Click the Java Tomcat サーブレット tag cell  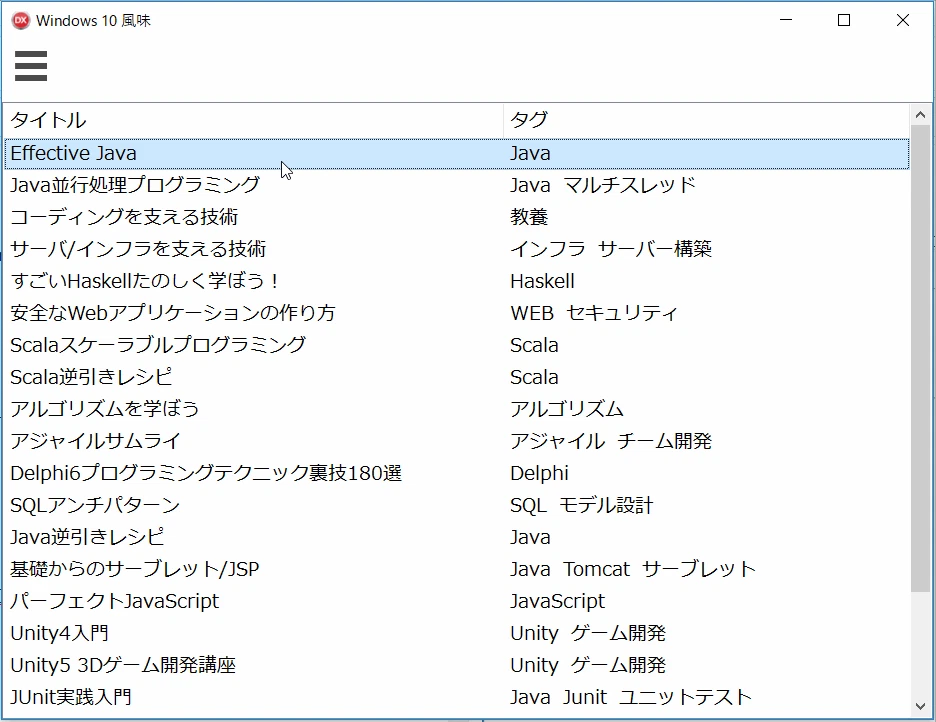633,569
